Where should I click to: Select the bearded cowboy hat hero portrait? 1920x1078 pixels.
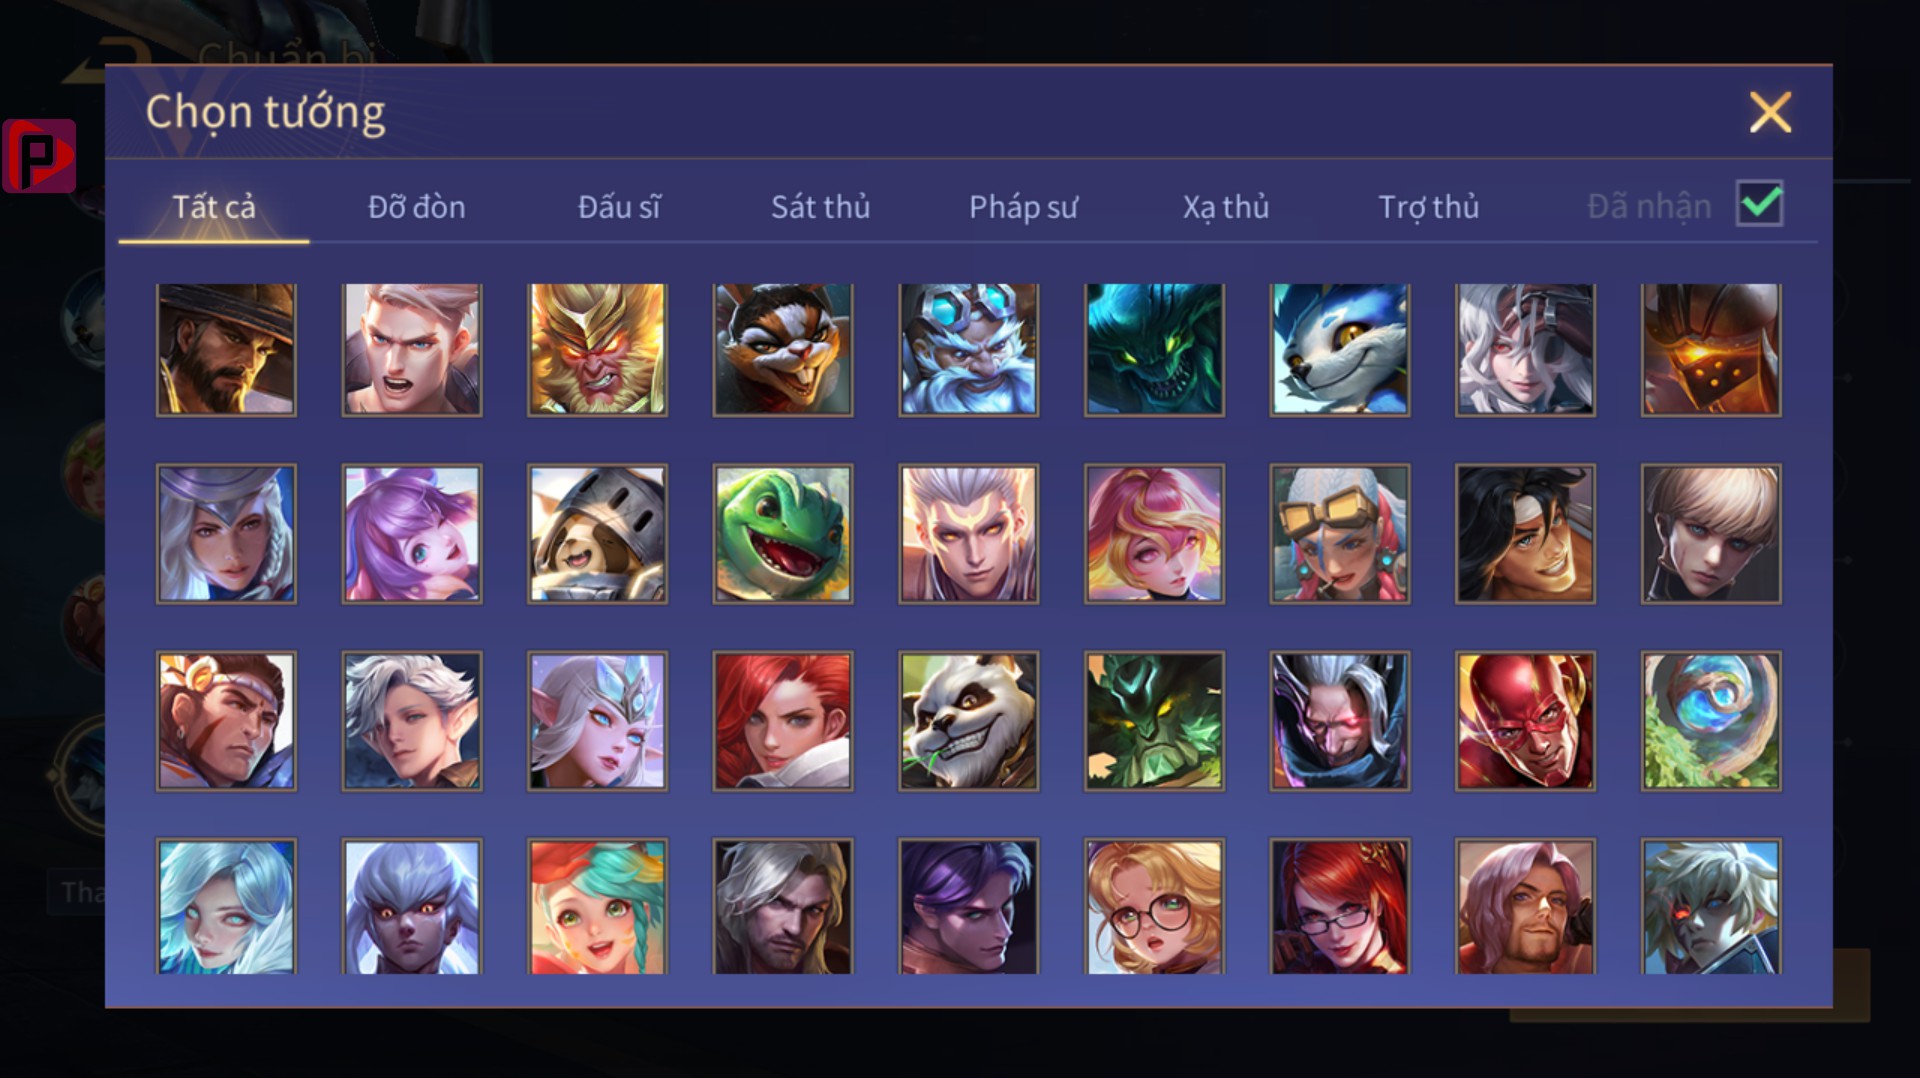click(x=226, y=349)
